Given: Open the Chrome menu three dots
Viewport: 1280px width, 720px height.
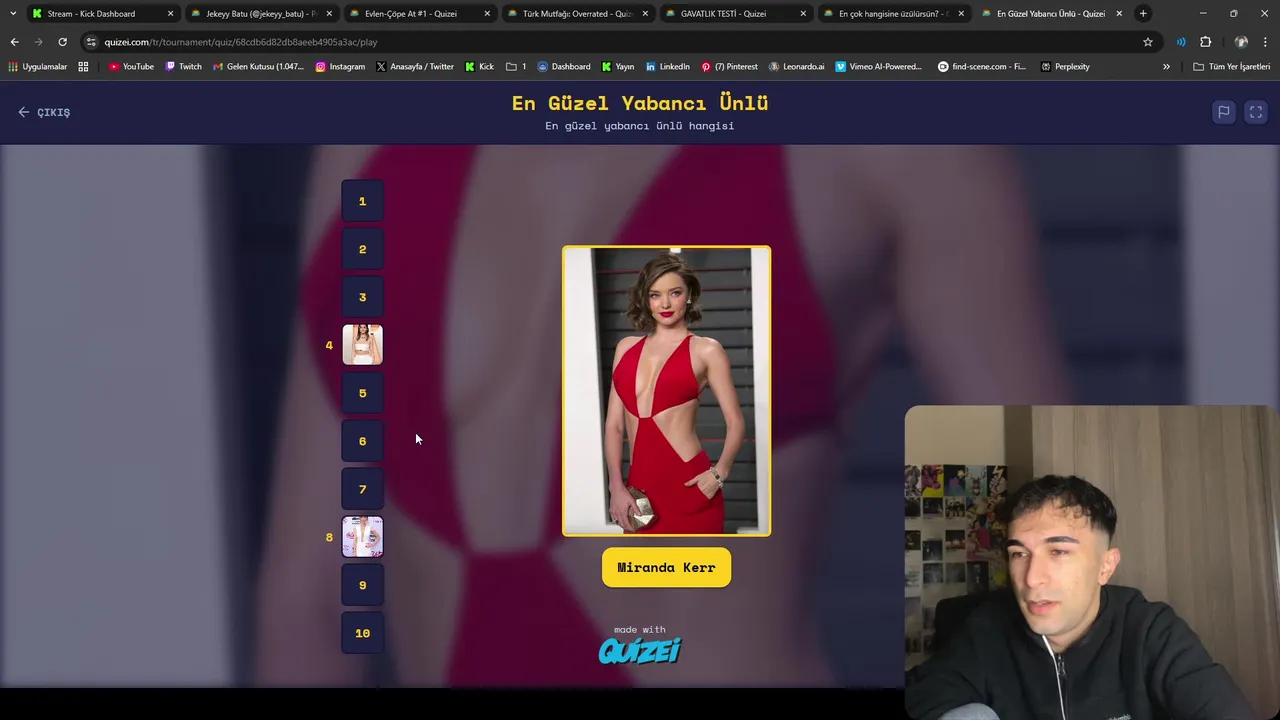Looking at the screenshot, I should point(1266,42).
